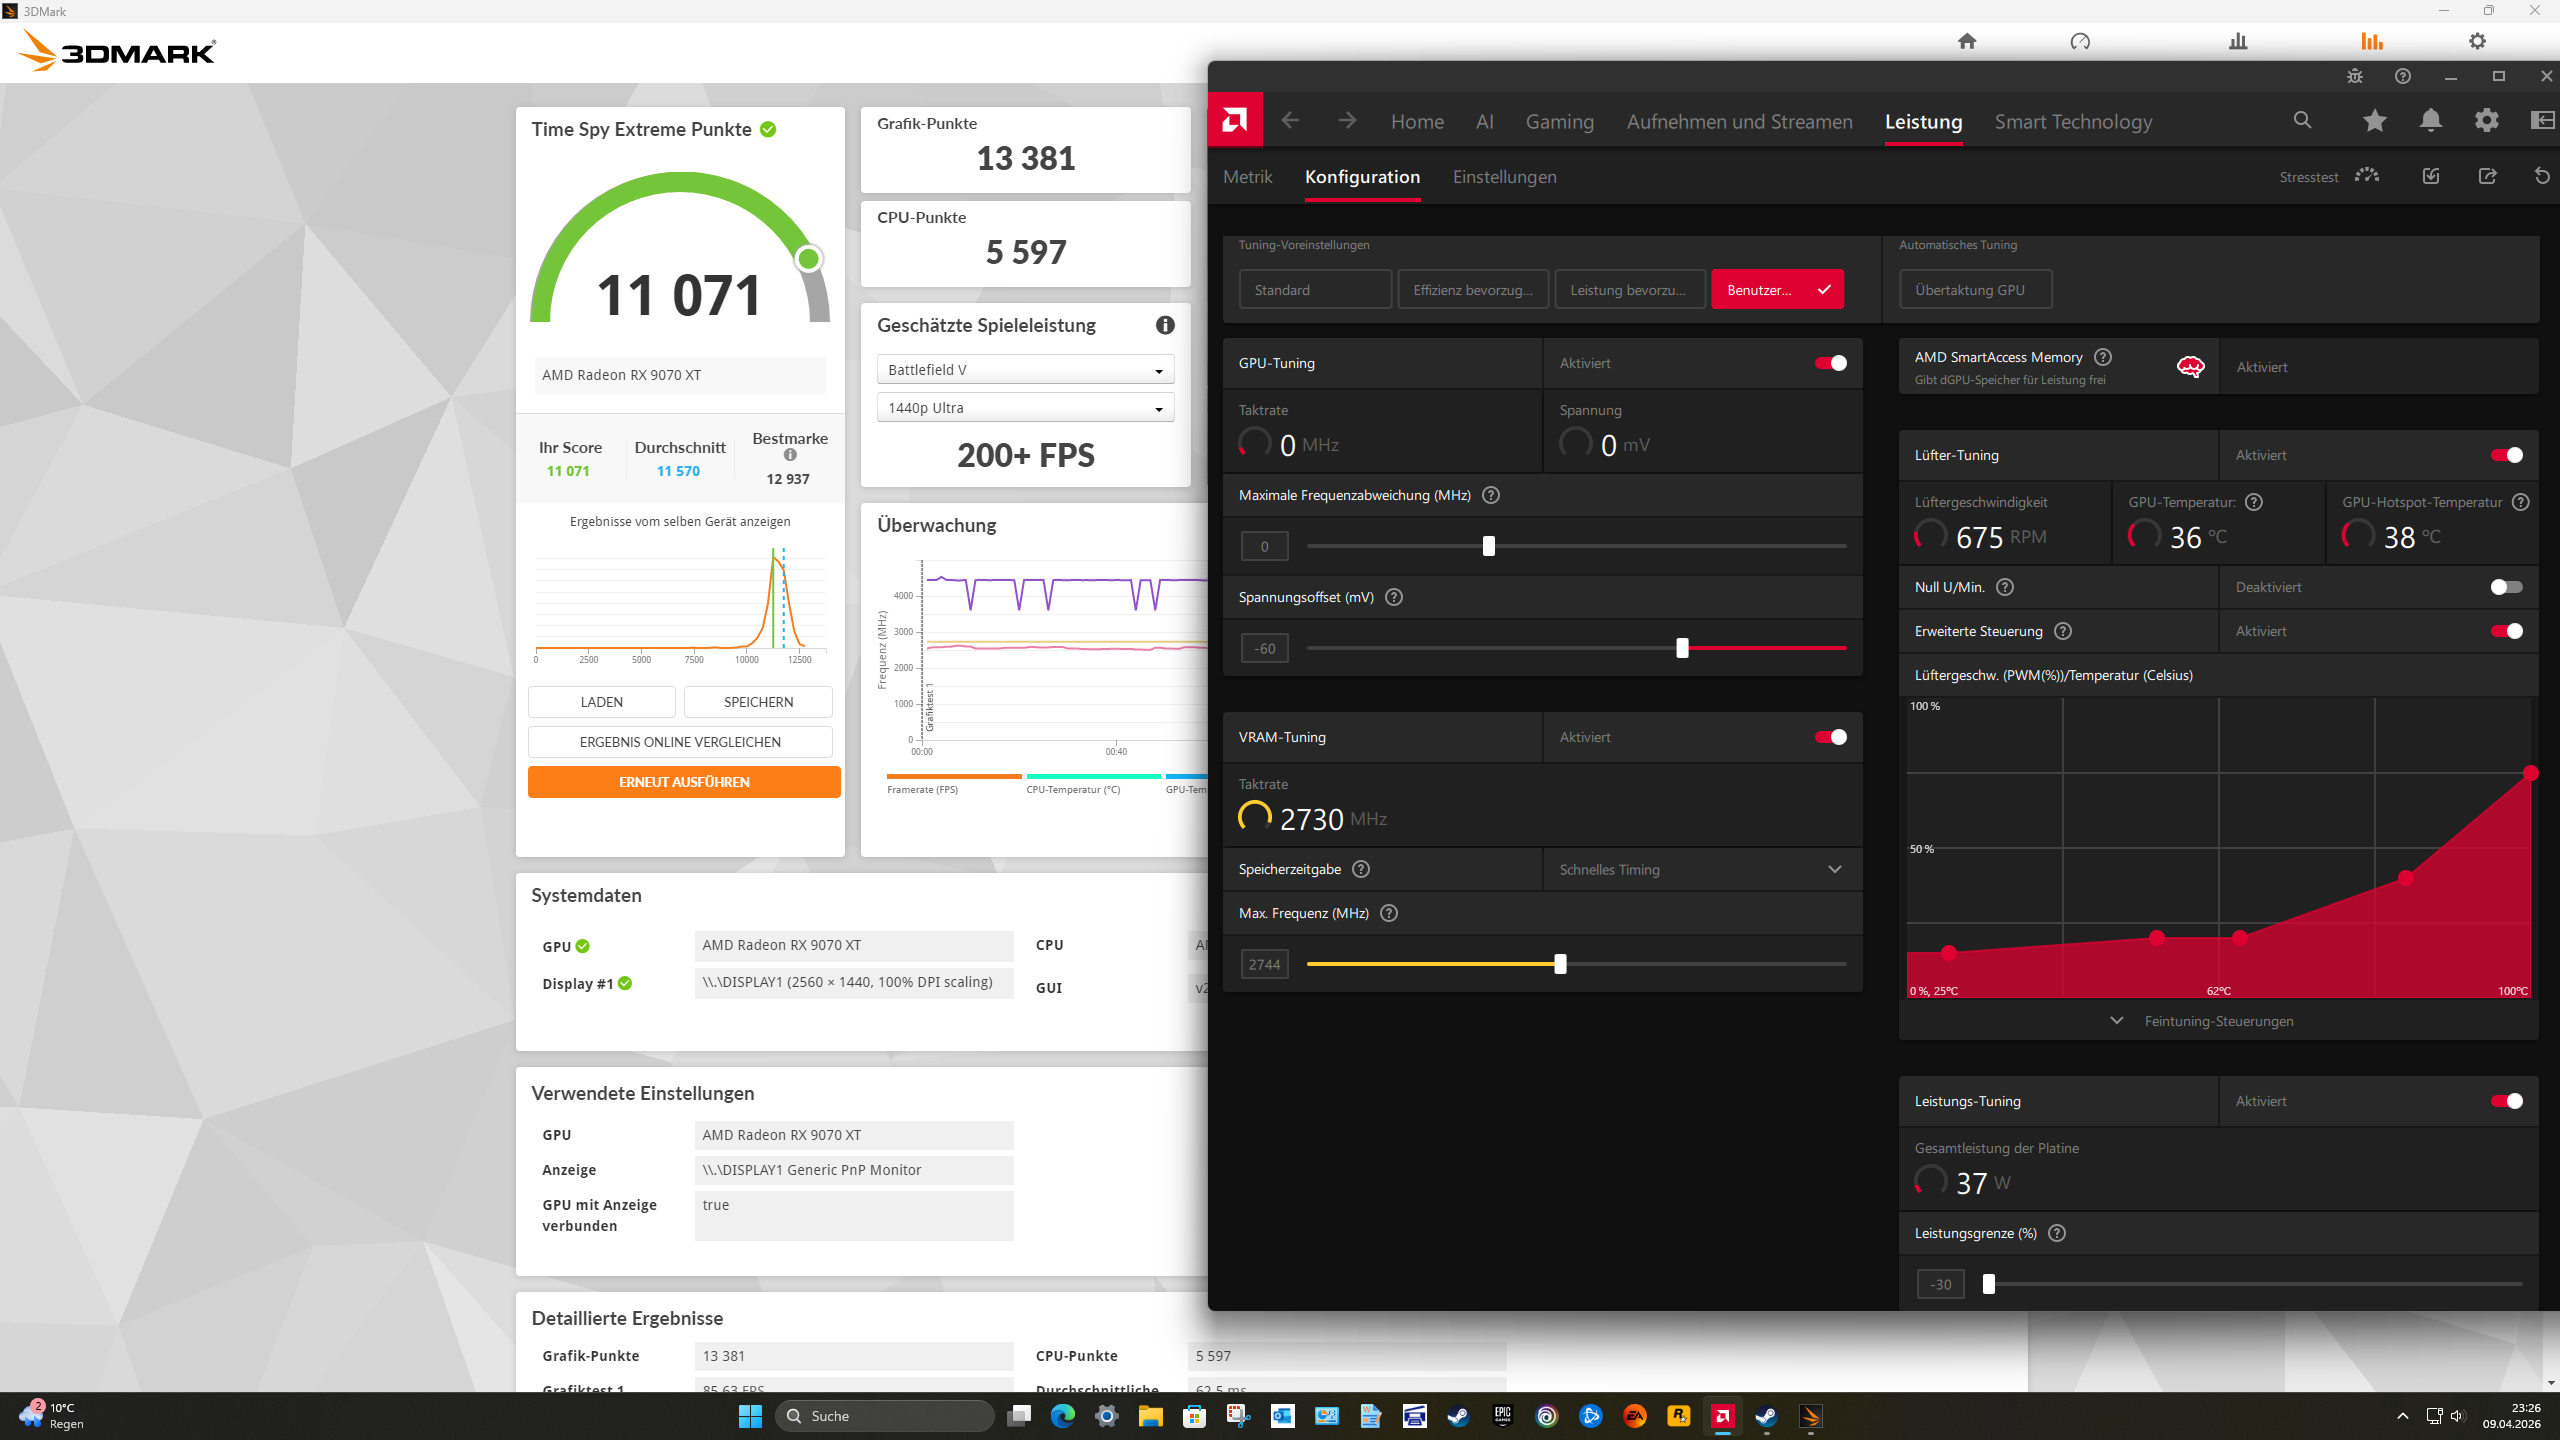Screen dimensions: 2560x1440
Task: Open Windows Start menu
Action: click(x=750, y=1416)
